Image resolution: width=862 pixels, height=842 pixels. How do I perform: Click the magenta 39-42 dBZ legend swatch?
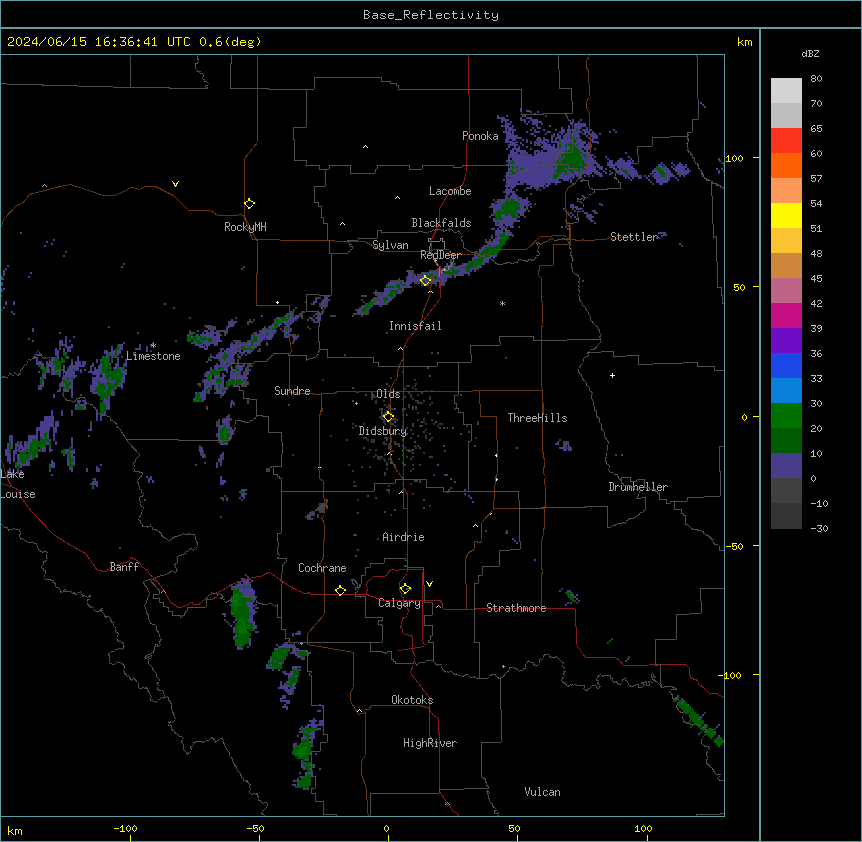click(x=786, y=315)
